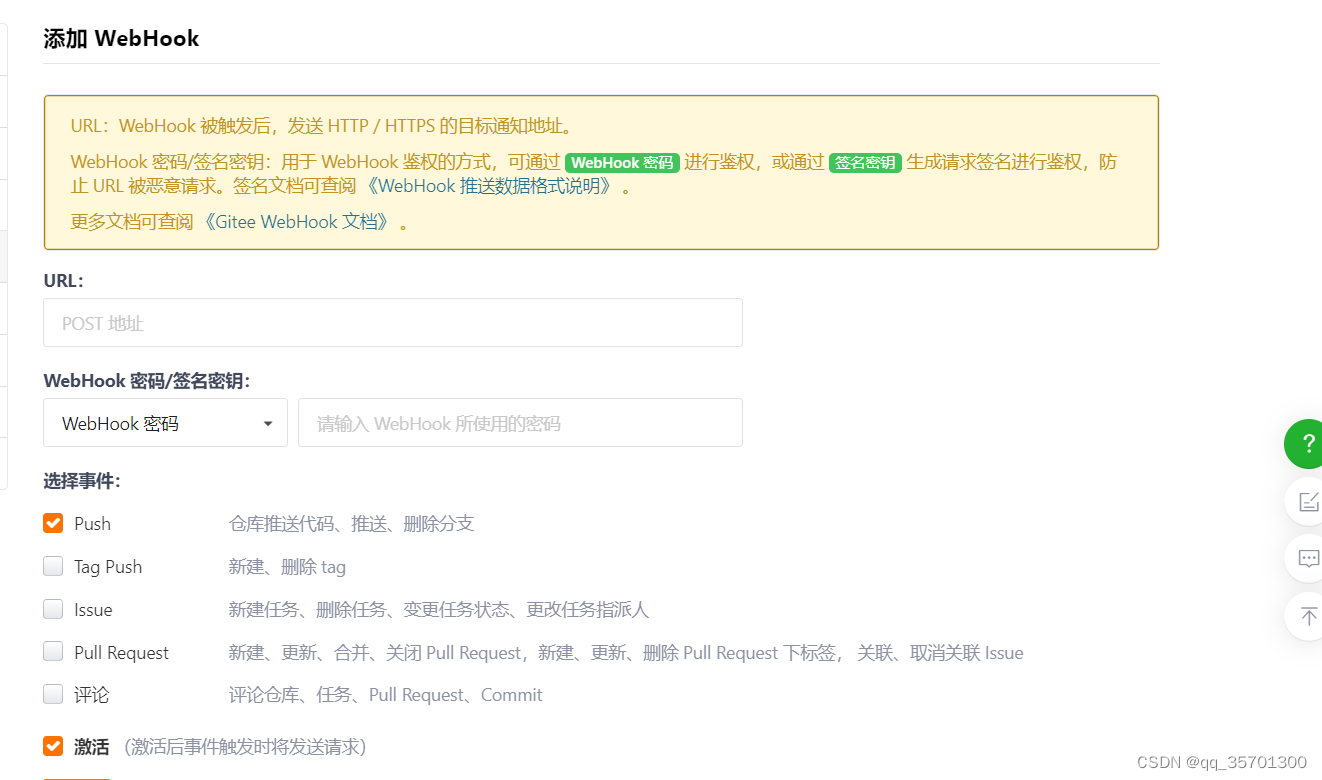Viewport: 1322px width, 780px height.
Task: Click the POST 地址 URL input field
Action: pyautogui.click(x=393, y=322)
